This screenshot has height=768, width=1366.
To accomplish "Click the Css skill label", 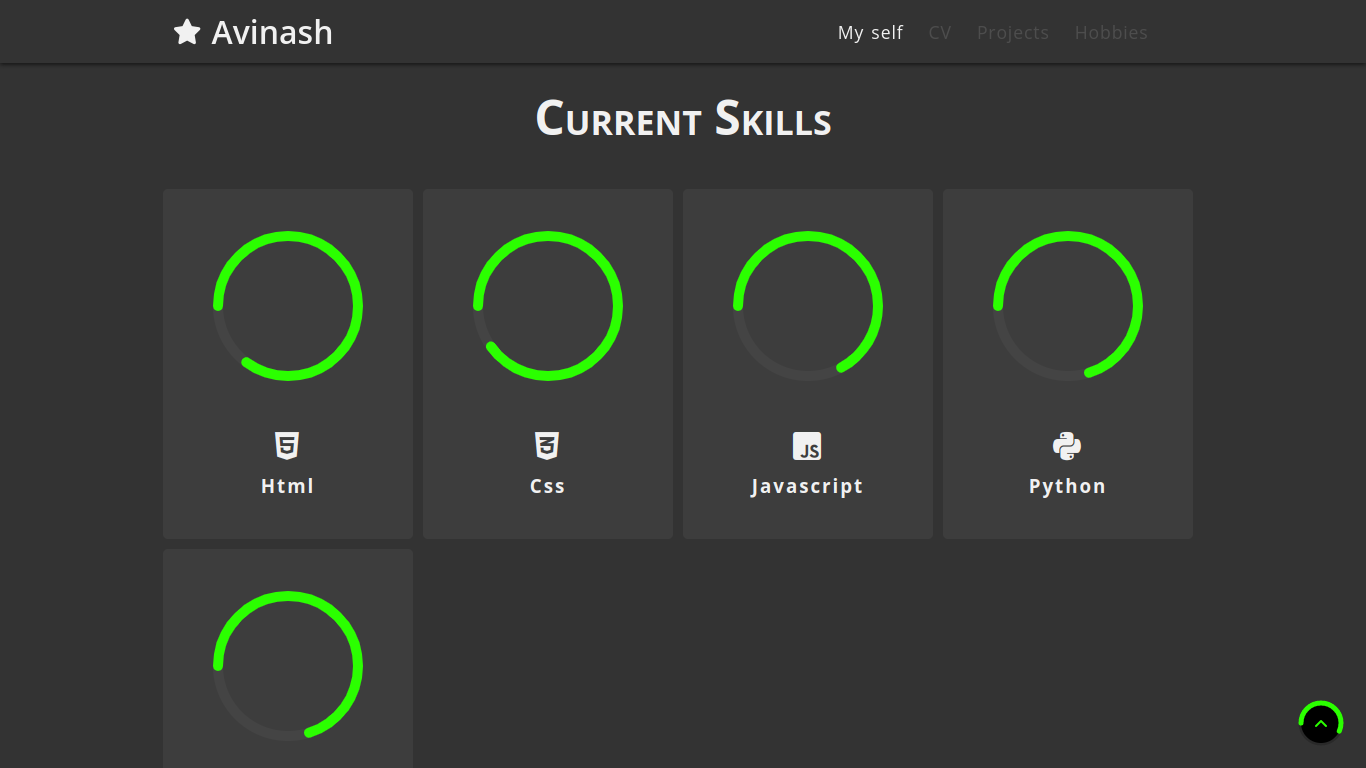I will coord(548,486).
